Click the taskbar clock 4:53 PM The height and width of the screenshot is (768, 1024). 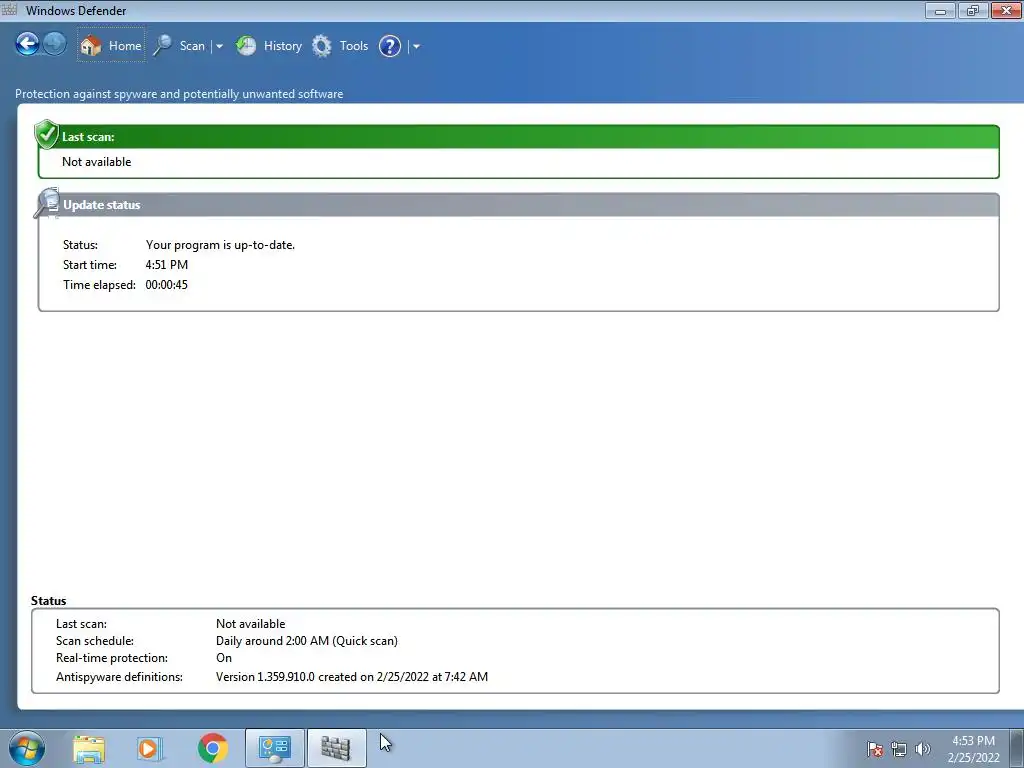[973, 749]
